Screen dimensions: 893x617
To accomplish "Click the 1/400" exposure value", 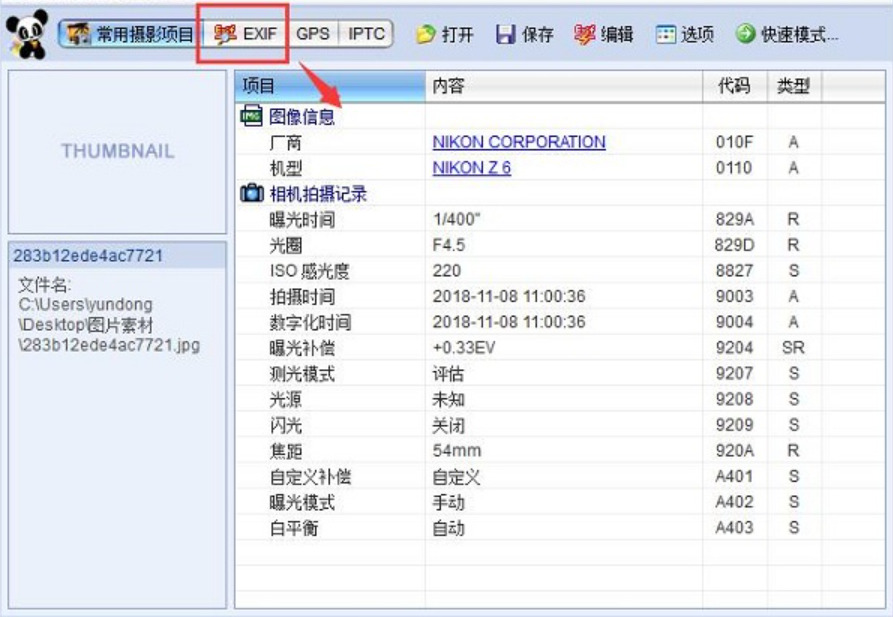I will pos(456,219).
